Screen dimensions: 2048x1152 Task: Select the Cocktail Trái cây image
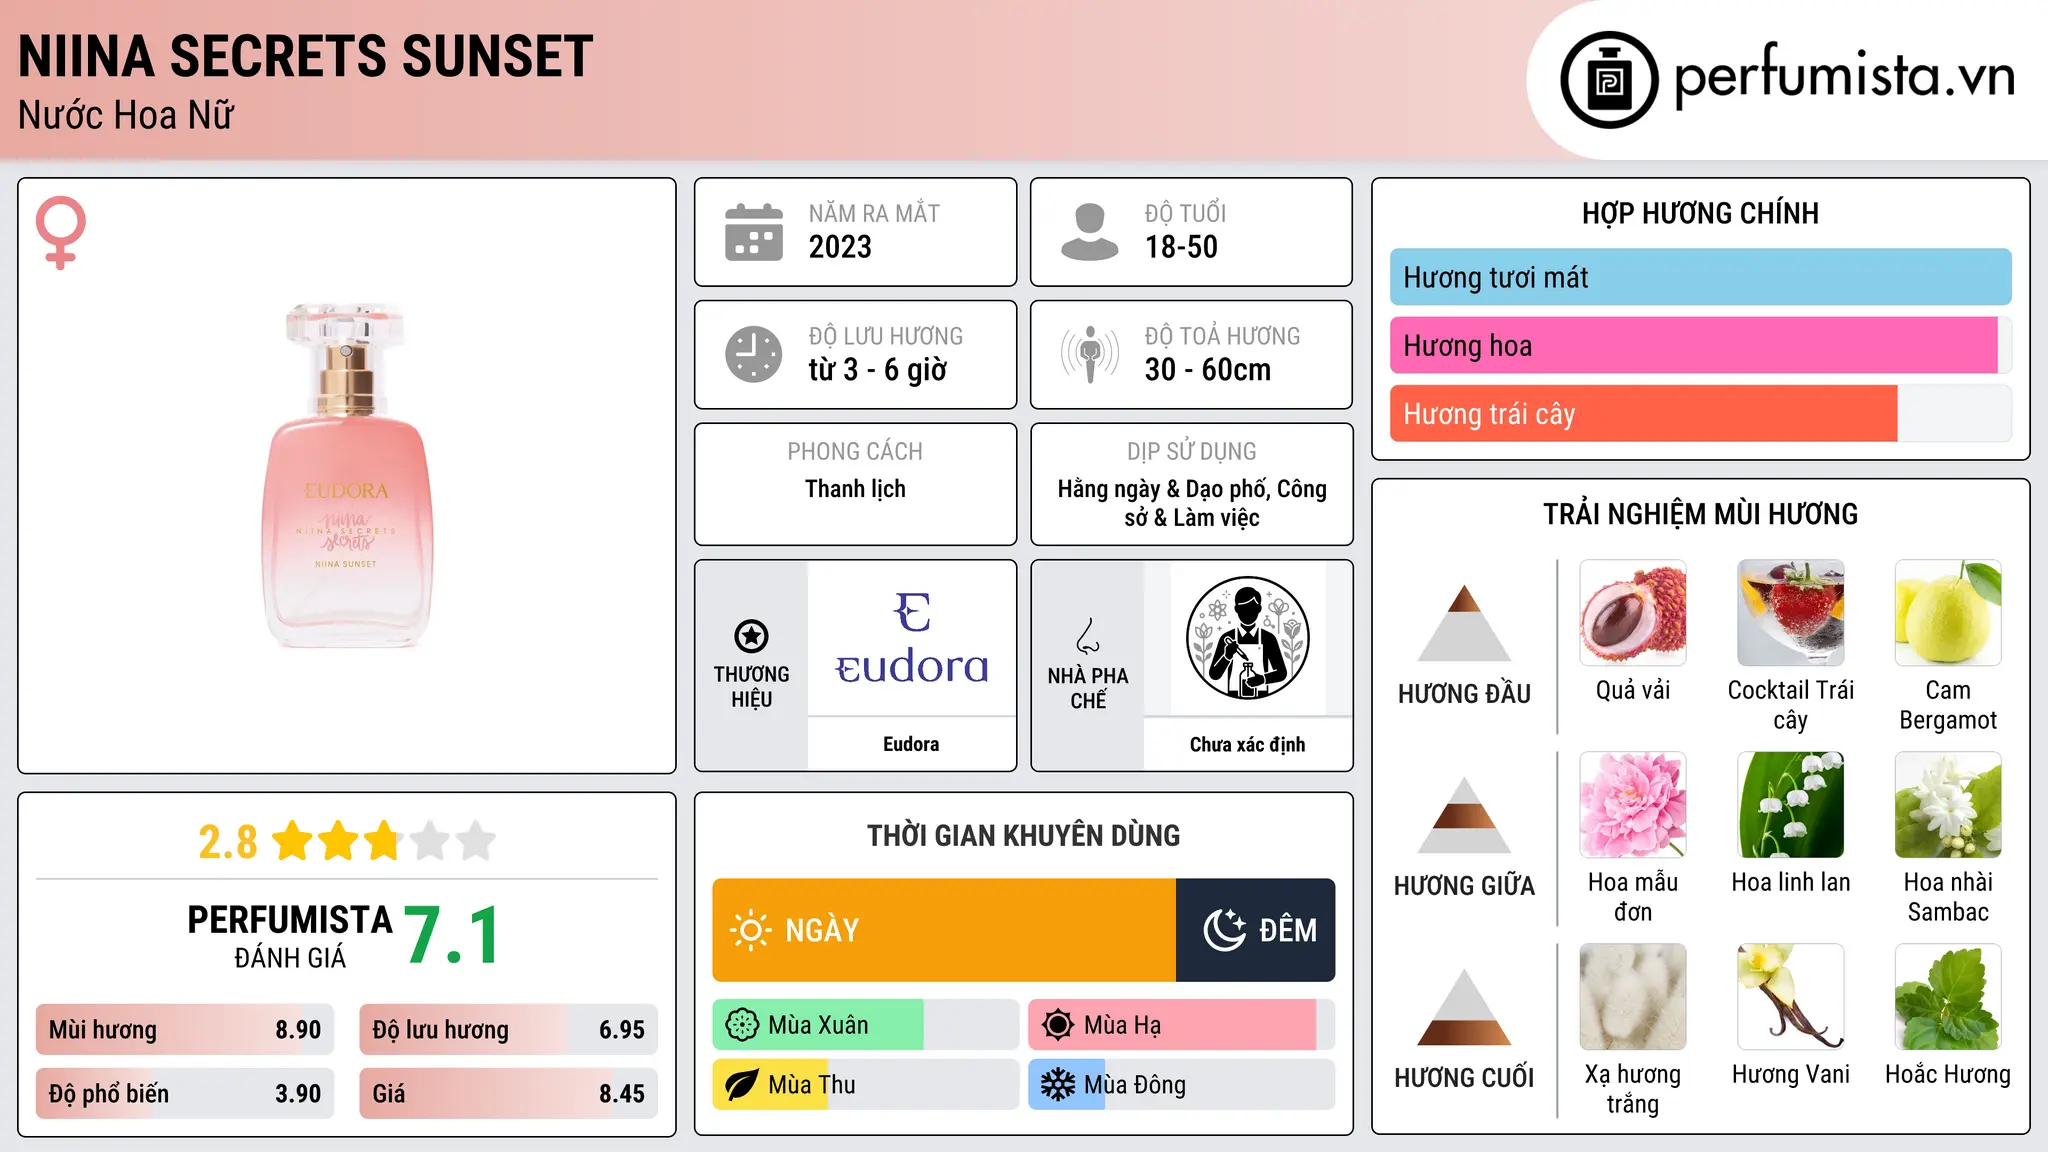click(x=1791, y=613)
